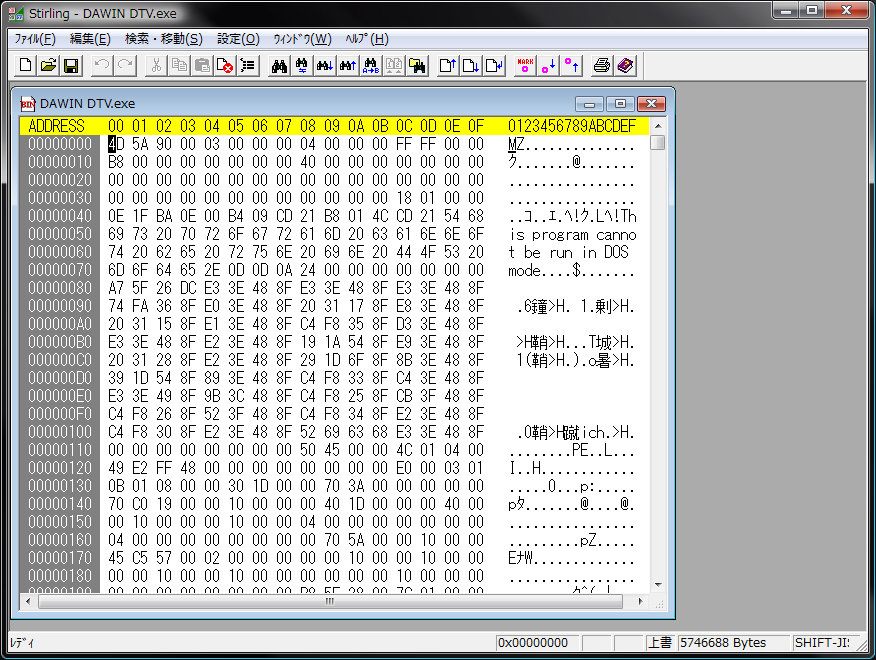Click the select-all lines list icon

(247, 66)
